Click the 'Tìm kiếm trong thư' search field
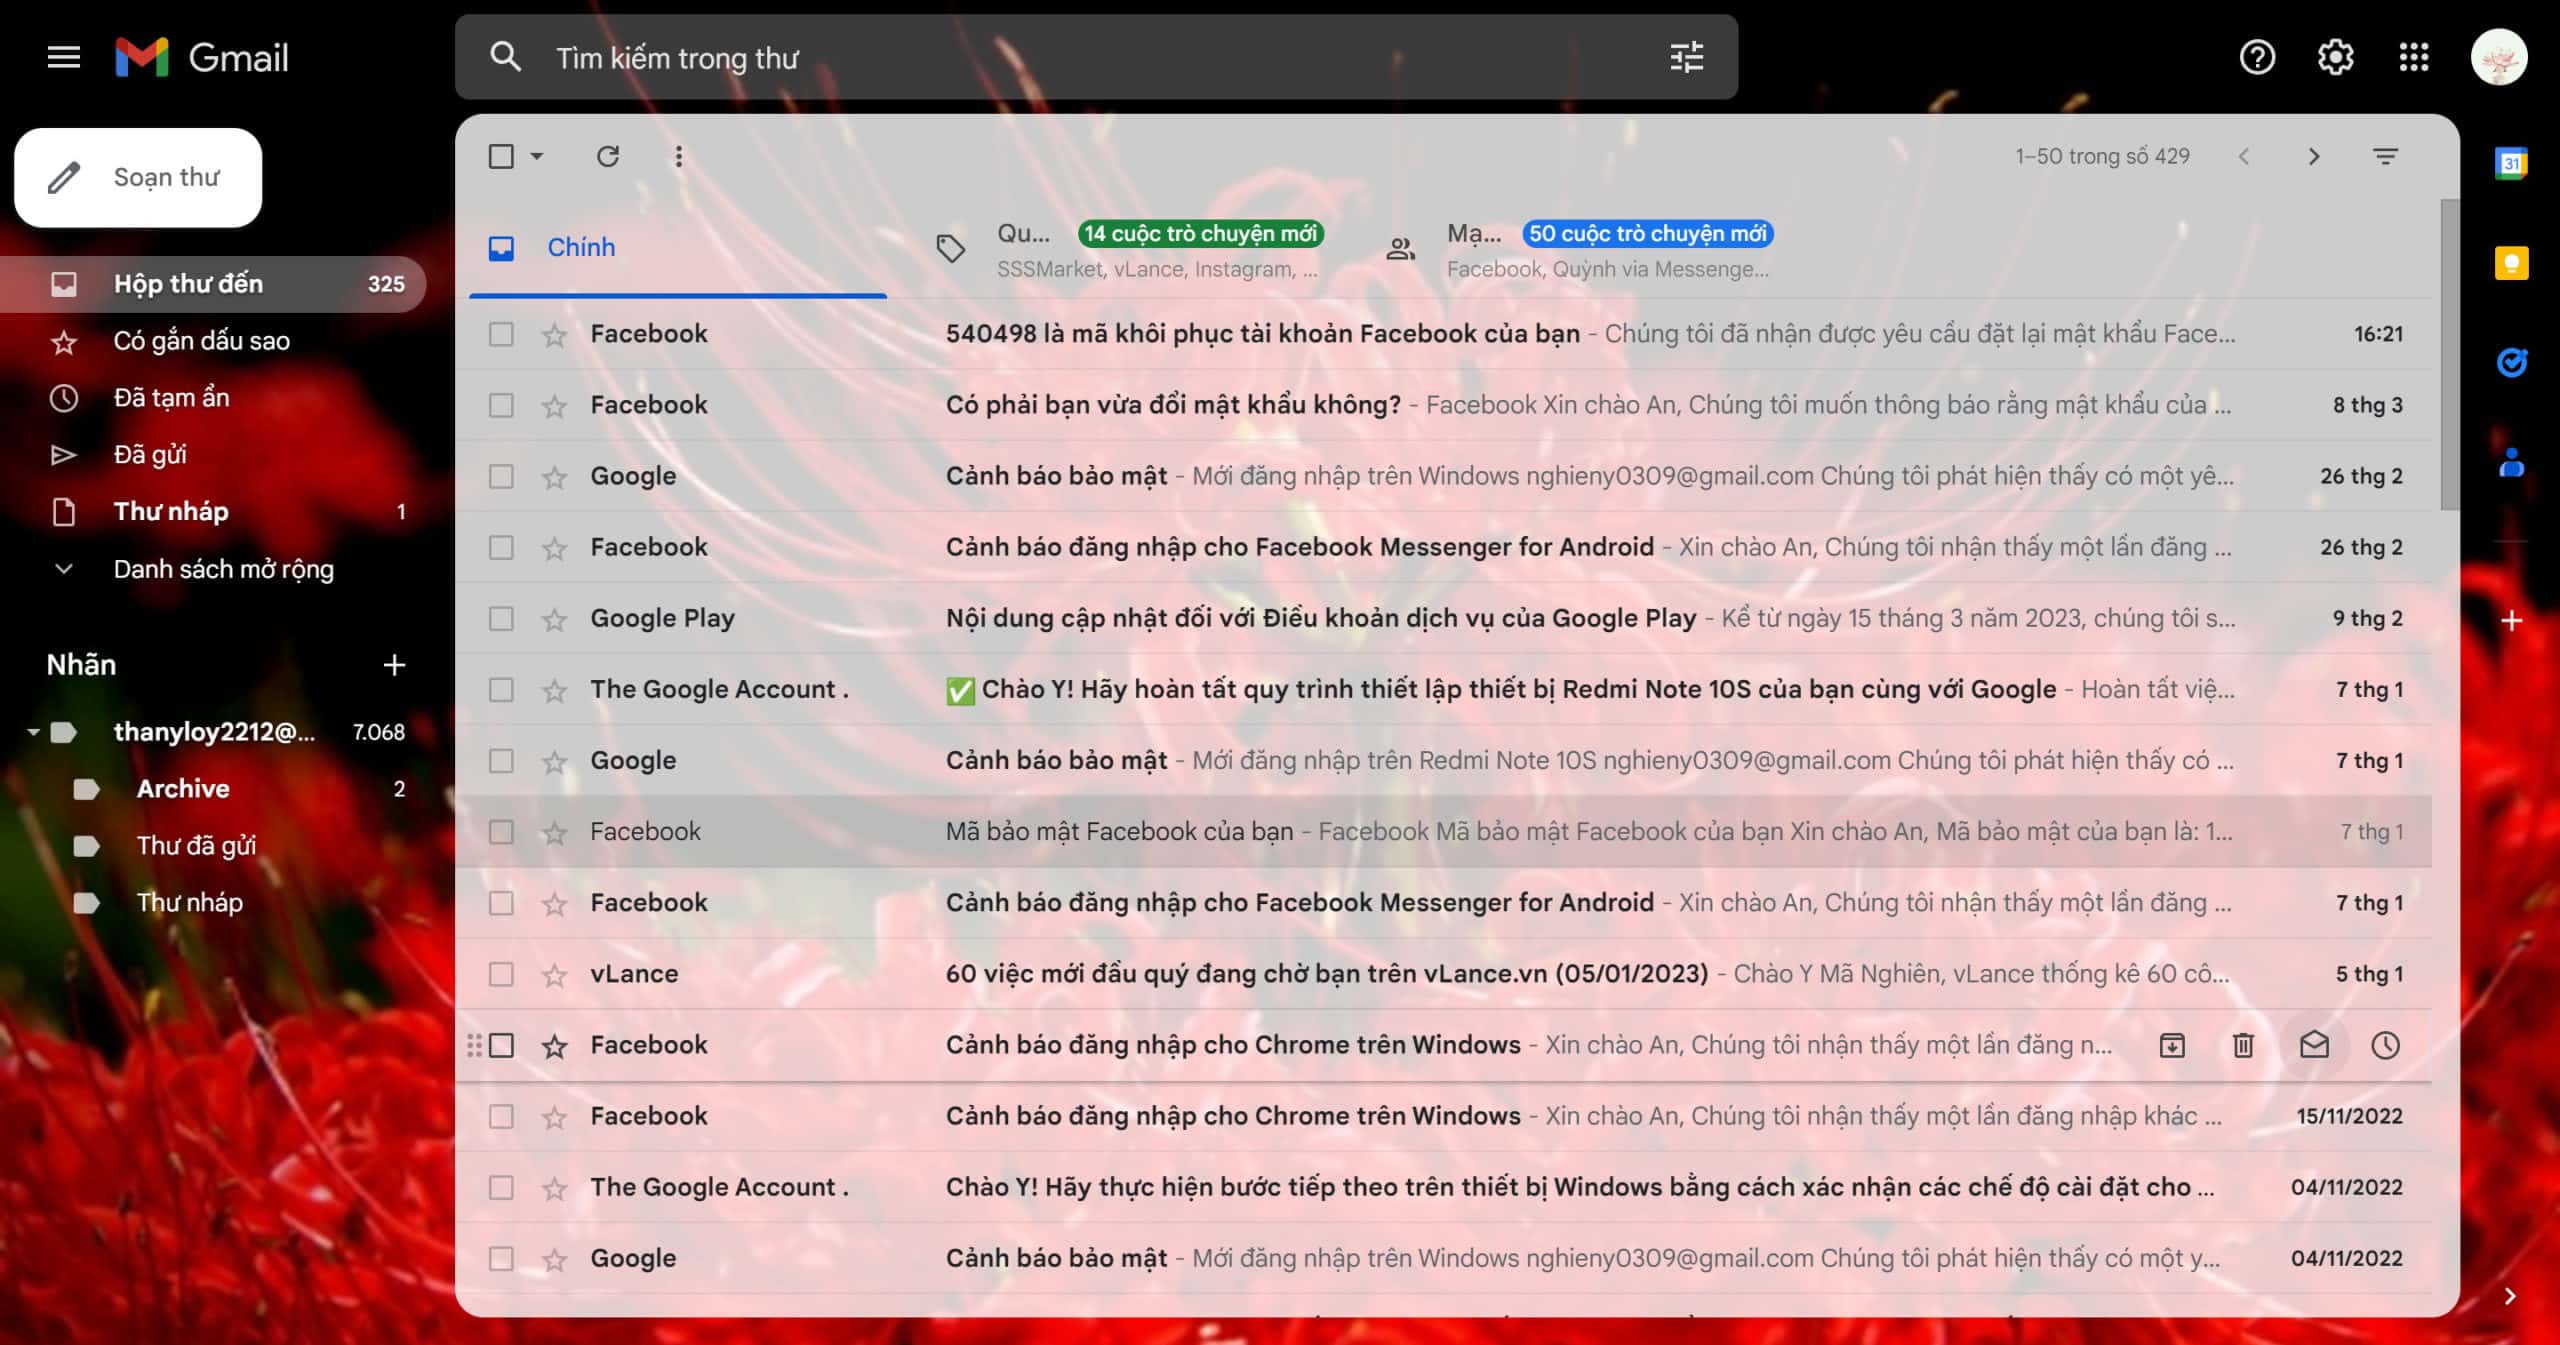2560x1345 pixels. click(1096, 58)
